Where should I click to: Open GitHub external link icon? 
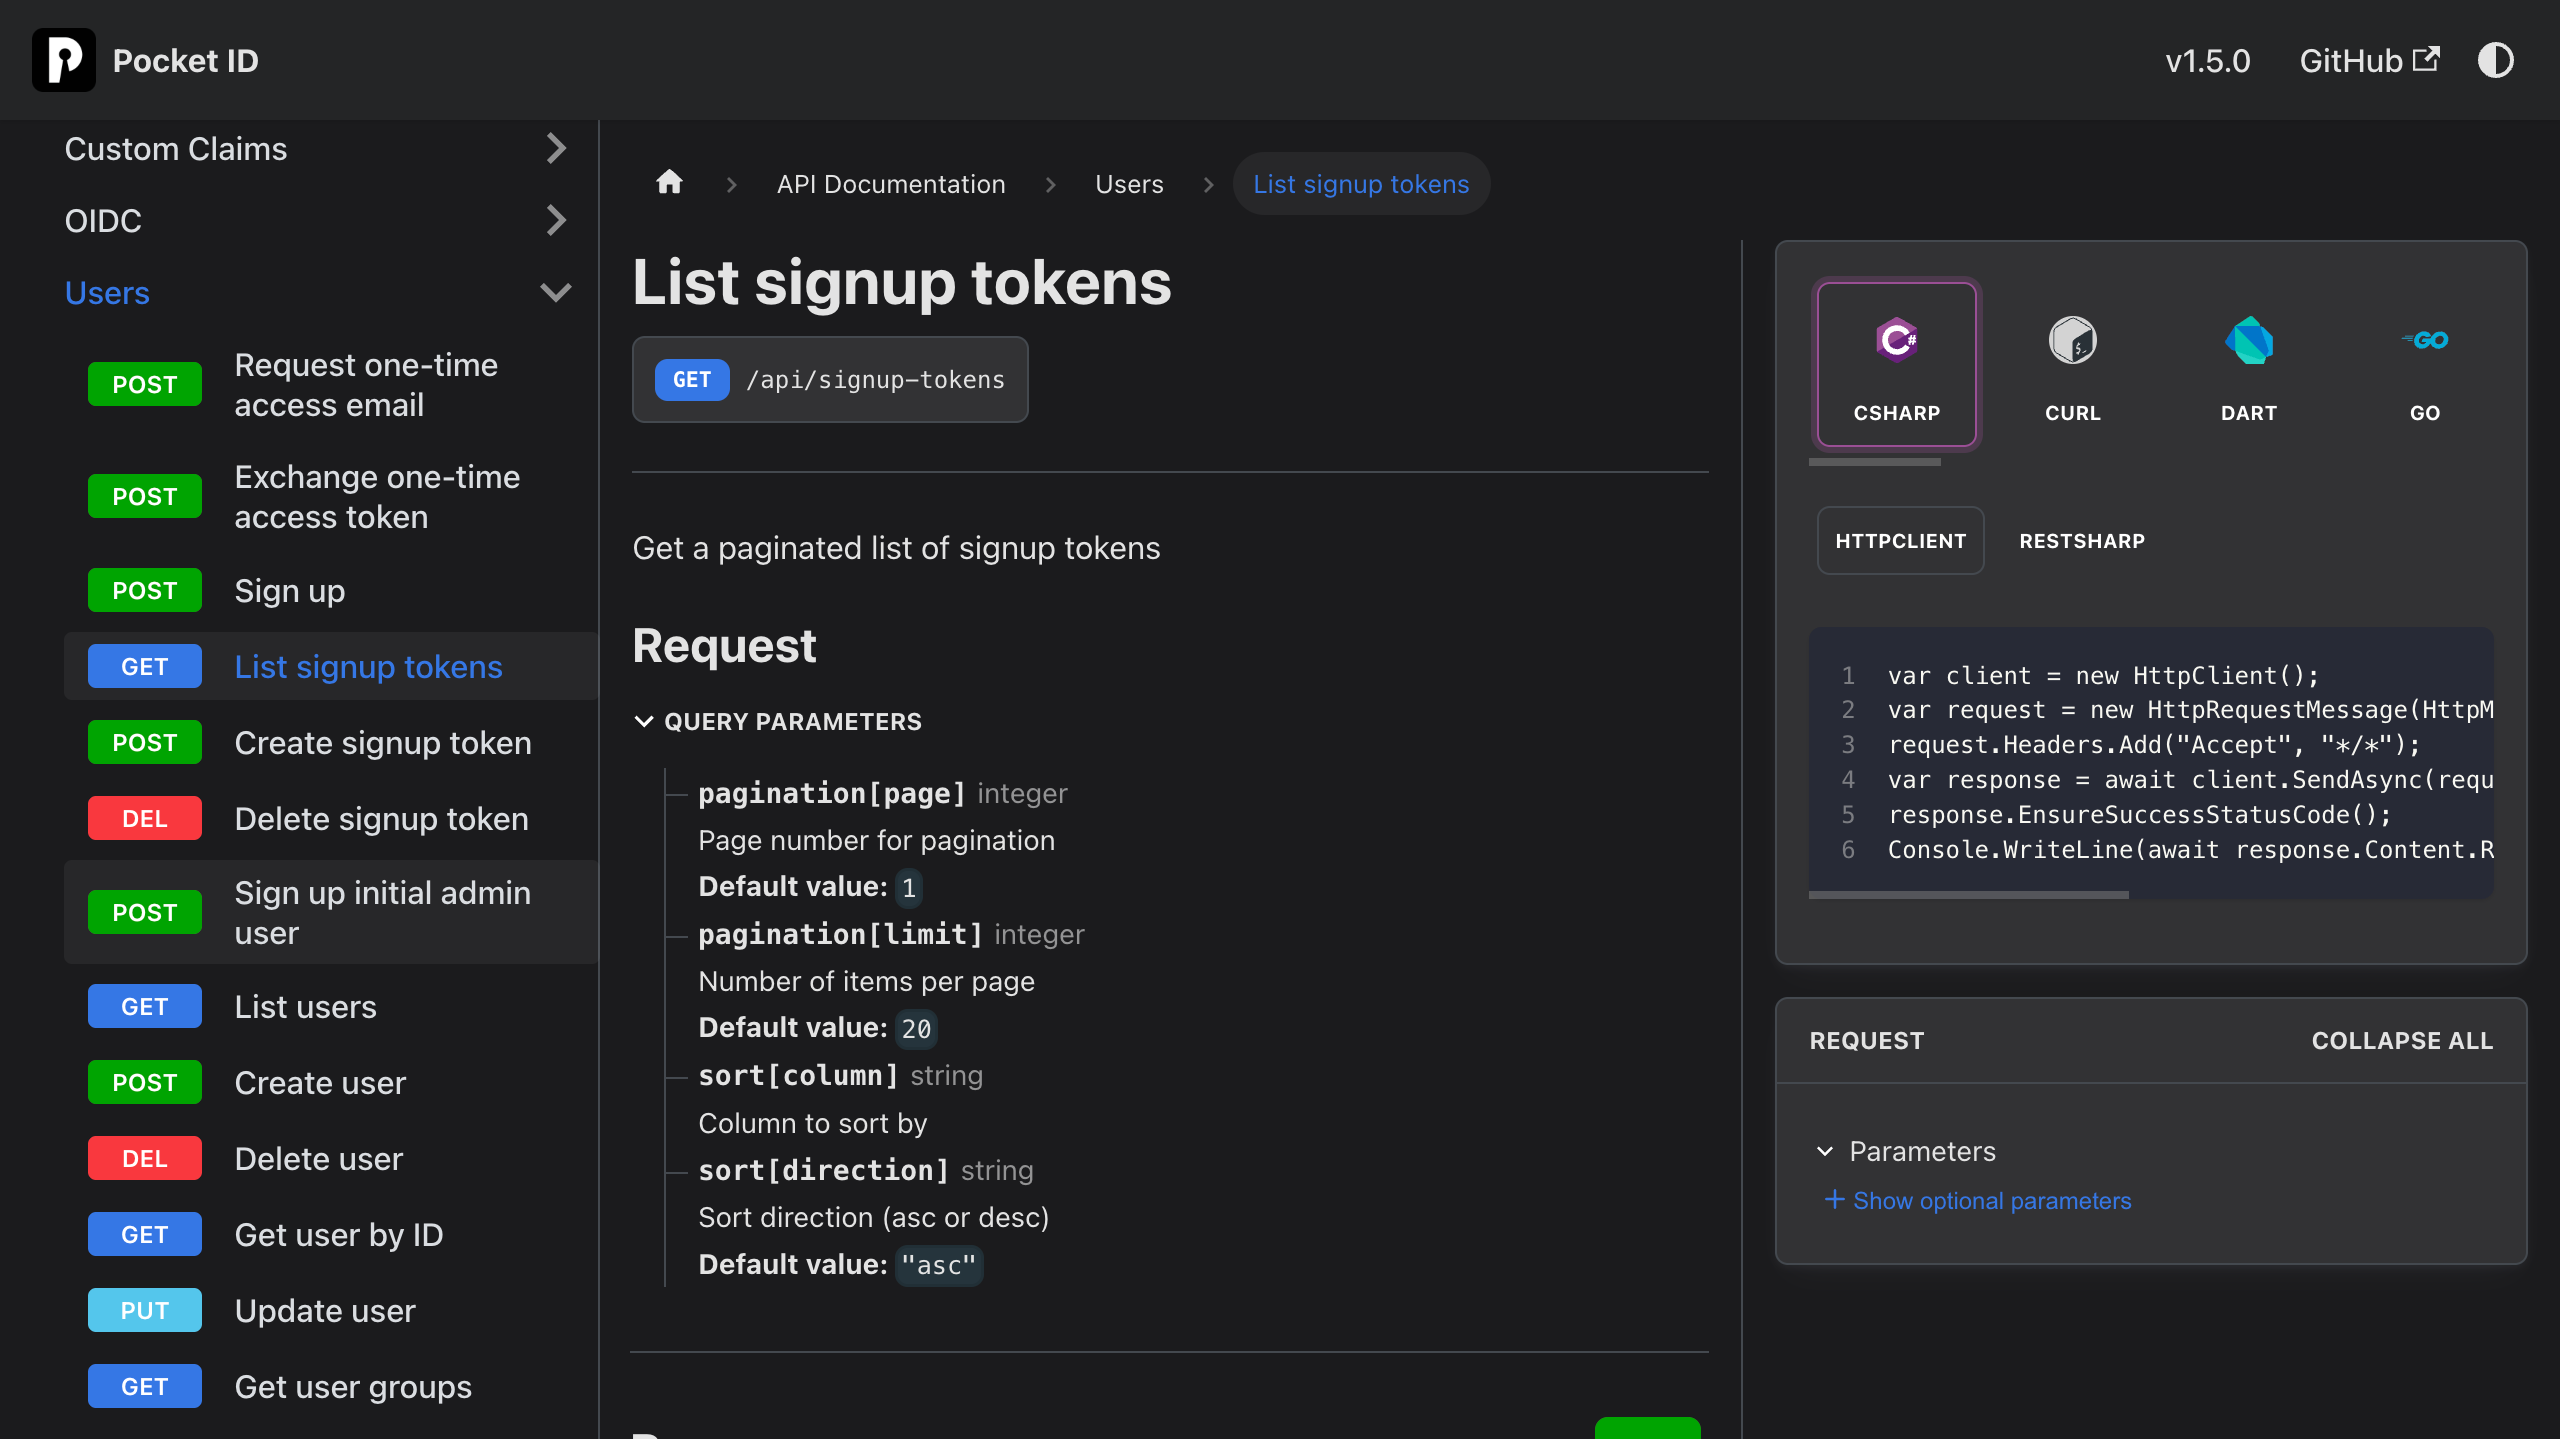coord(2426,60)
